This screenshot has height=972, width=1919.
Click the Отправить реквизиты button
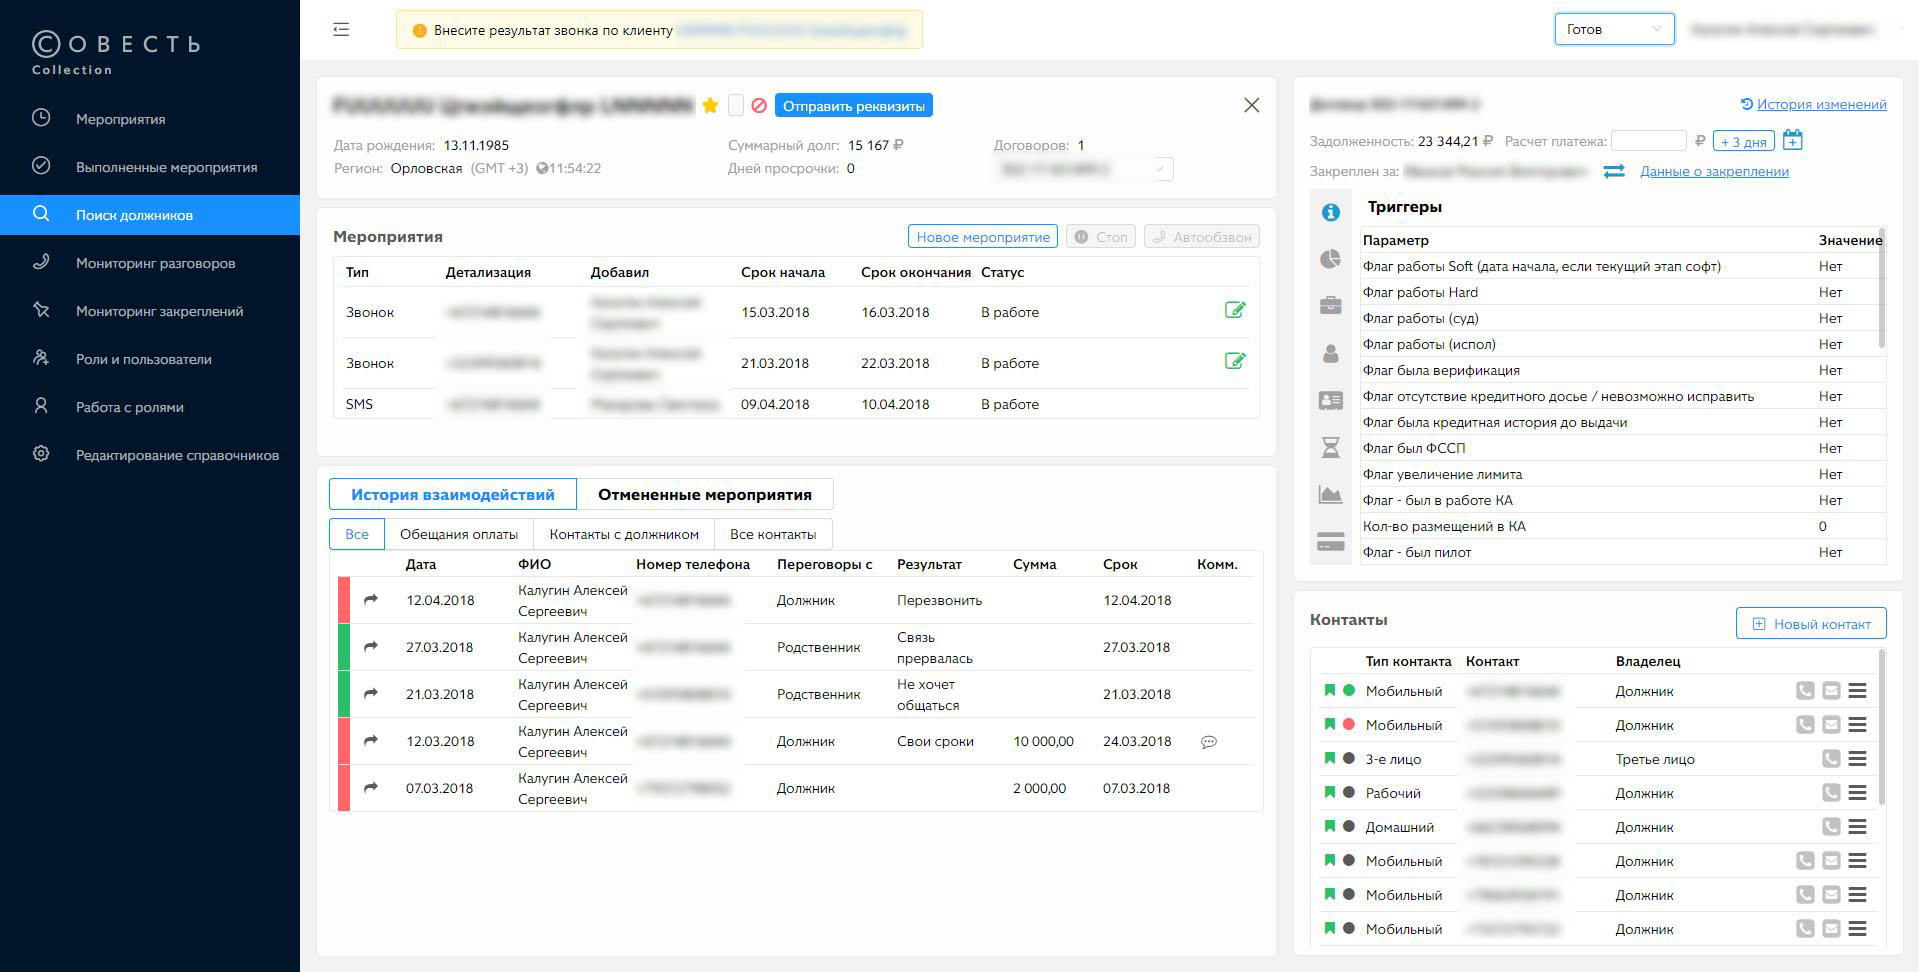click(853, 106)
